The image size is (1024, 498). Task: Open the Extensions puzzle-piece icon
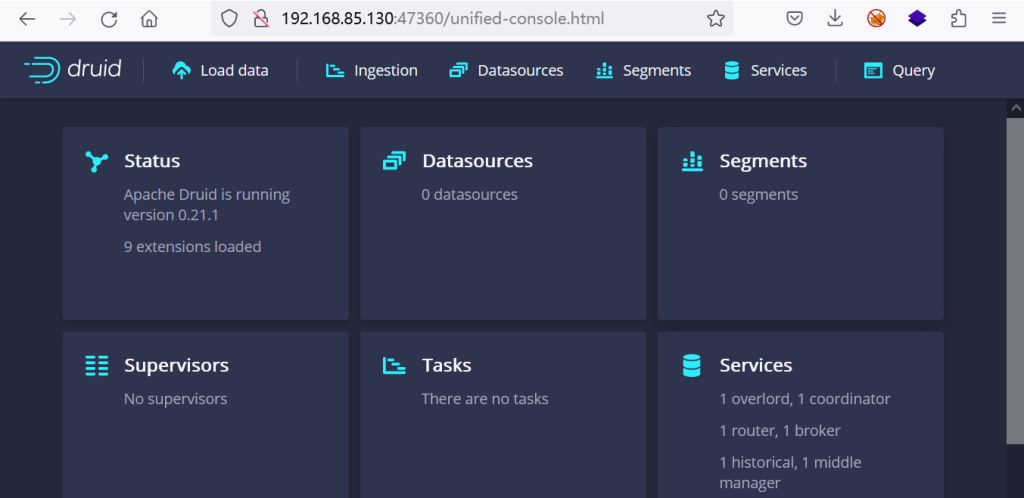point(958,19)
